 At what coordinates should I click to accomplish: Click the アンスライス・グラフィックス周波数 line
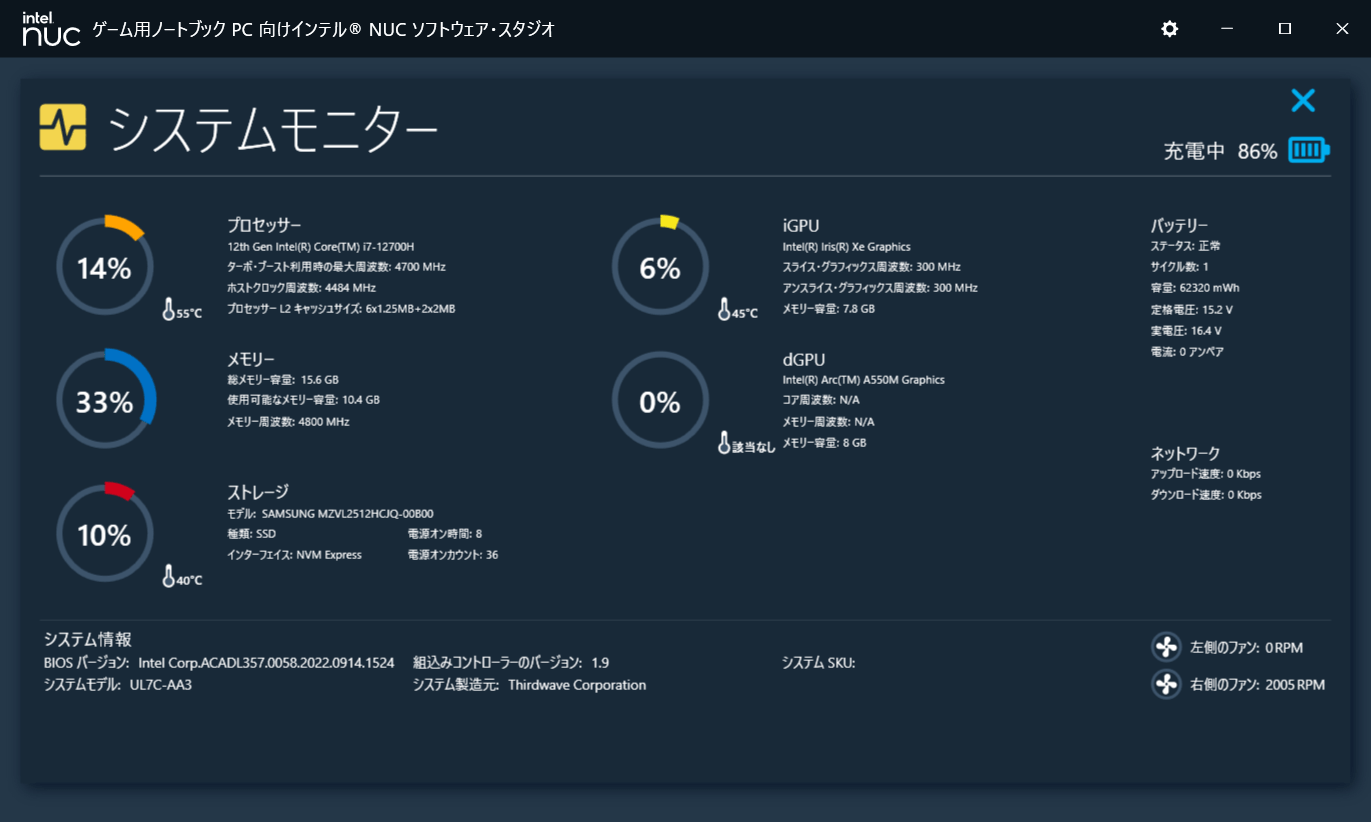click(x=880, y=288)
